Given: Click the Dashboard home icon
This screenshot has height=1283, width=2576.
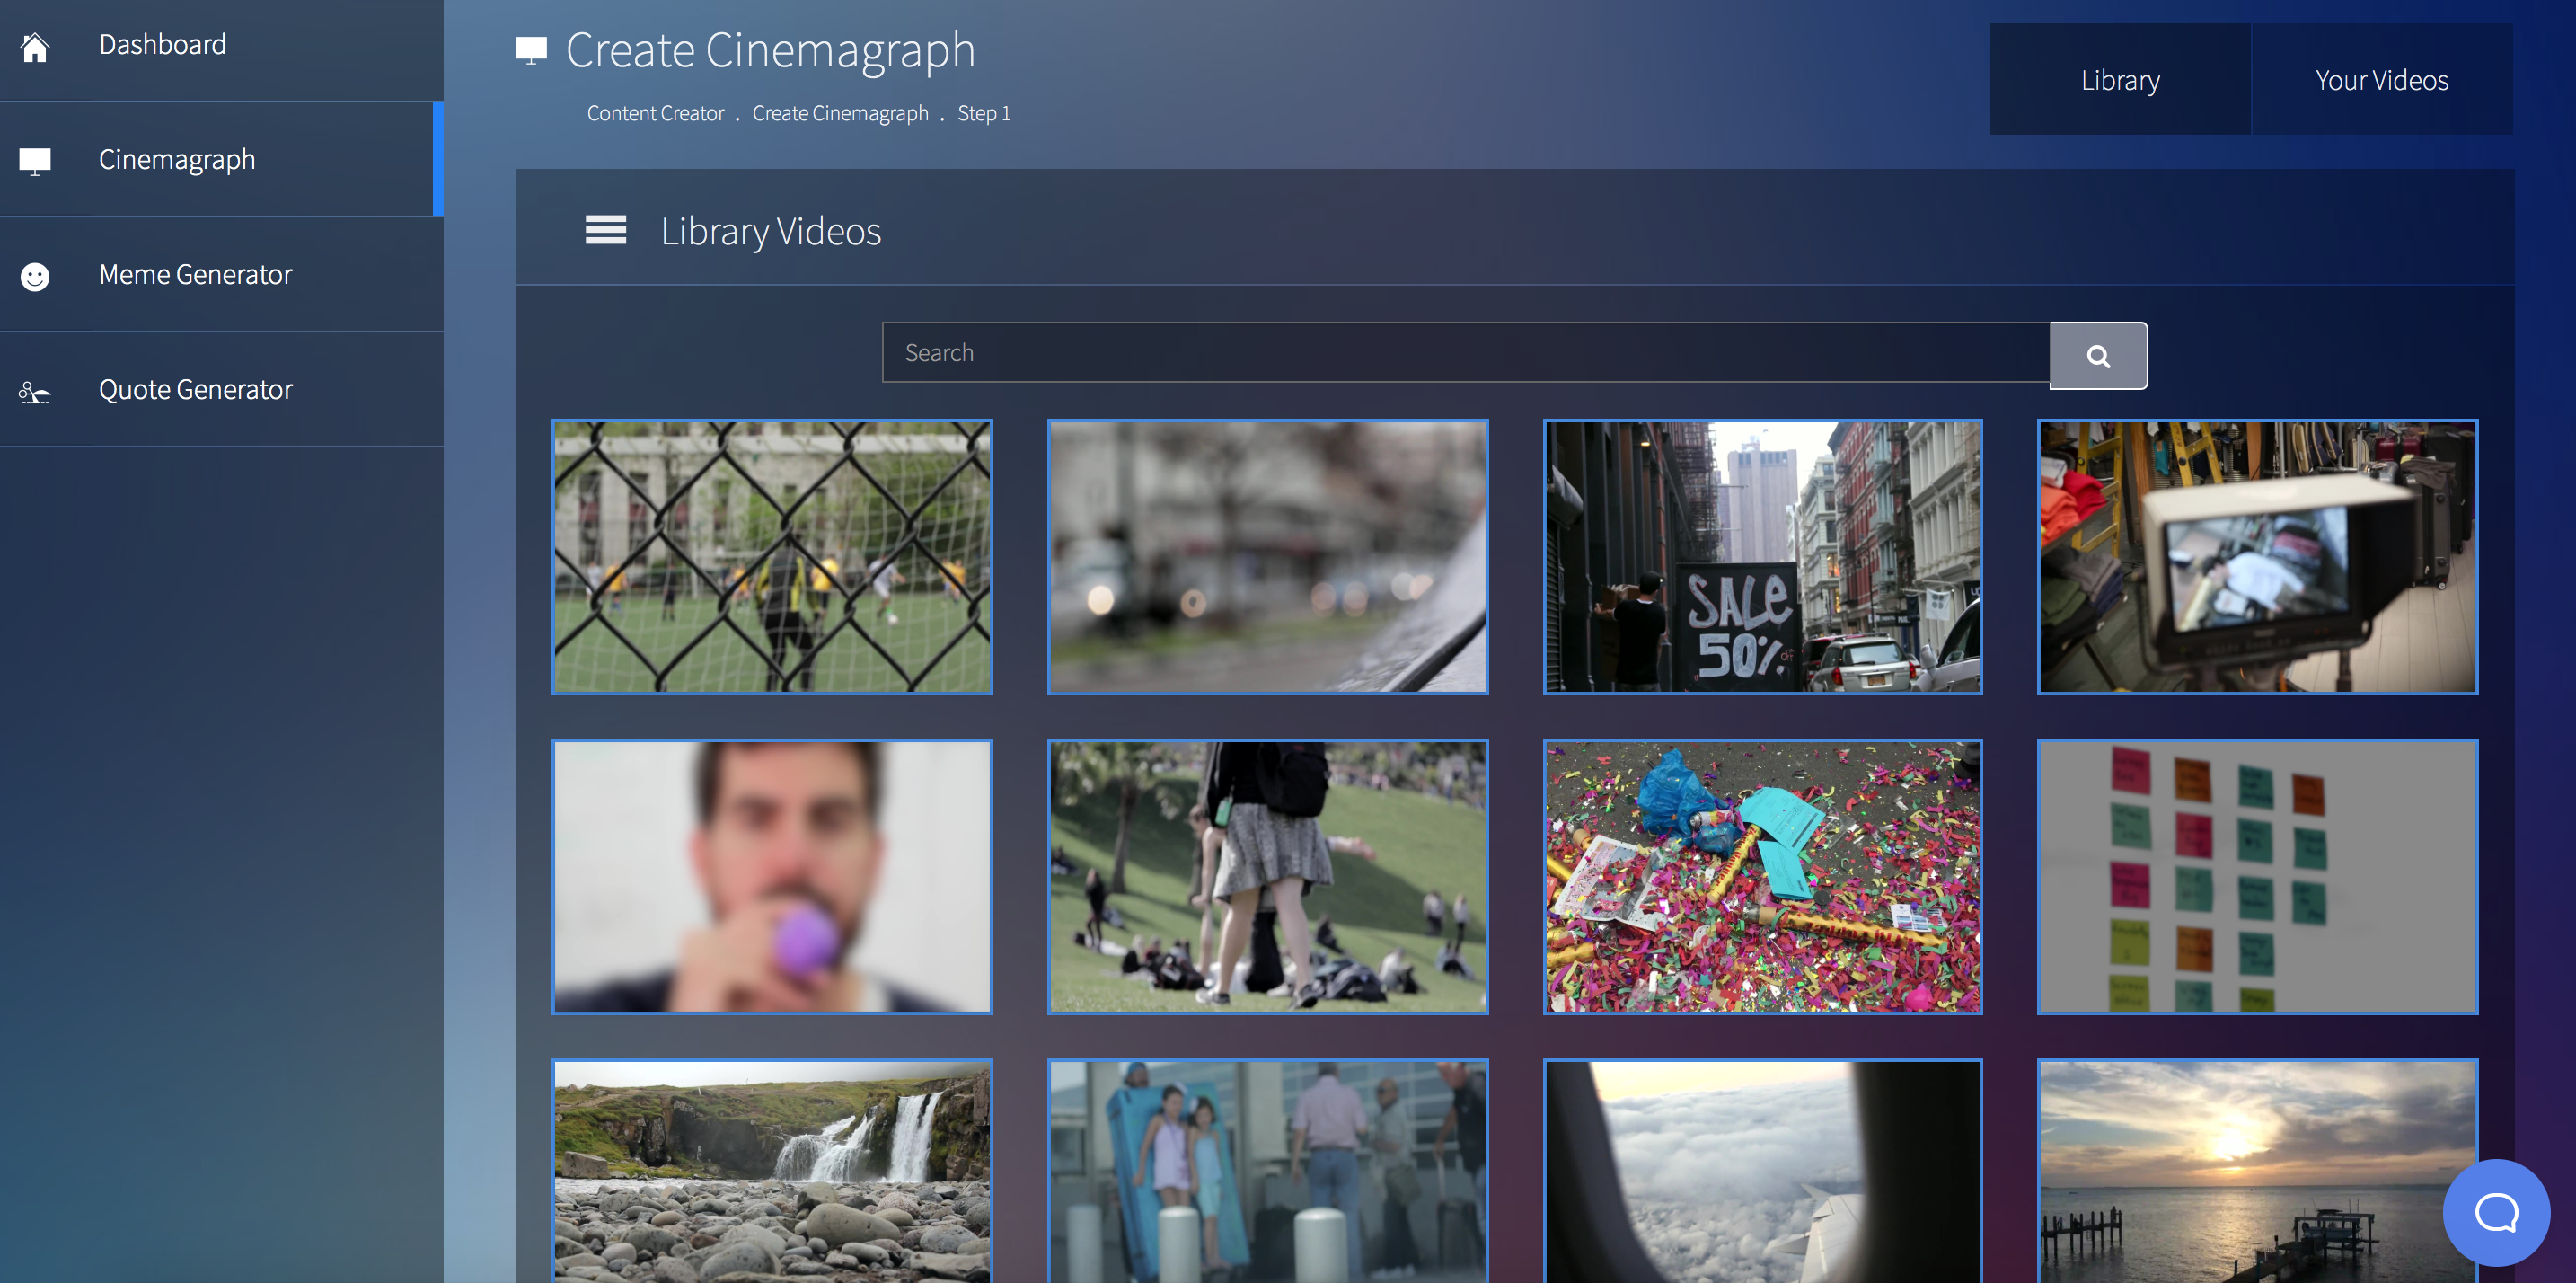Looking at the screenshot, I should pos(35,47).
